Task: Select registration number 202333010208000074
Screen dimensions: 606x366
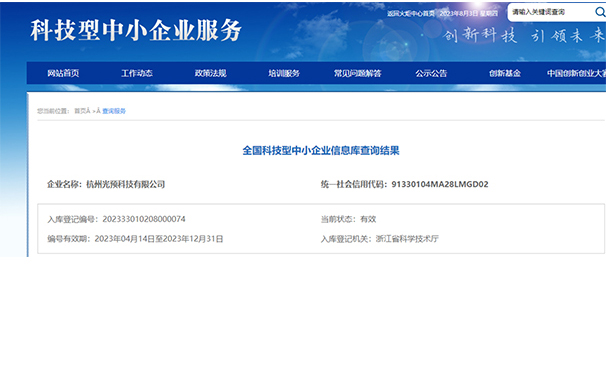Action: click(144, 219)
